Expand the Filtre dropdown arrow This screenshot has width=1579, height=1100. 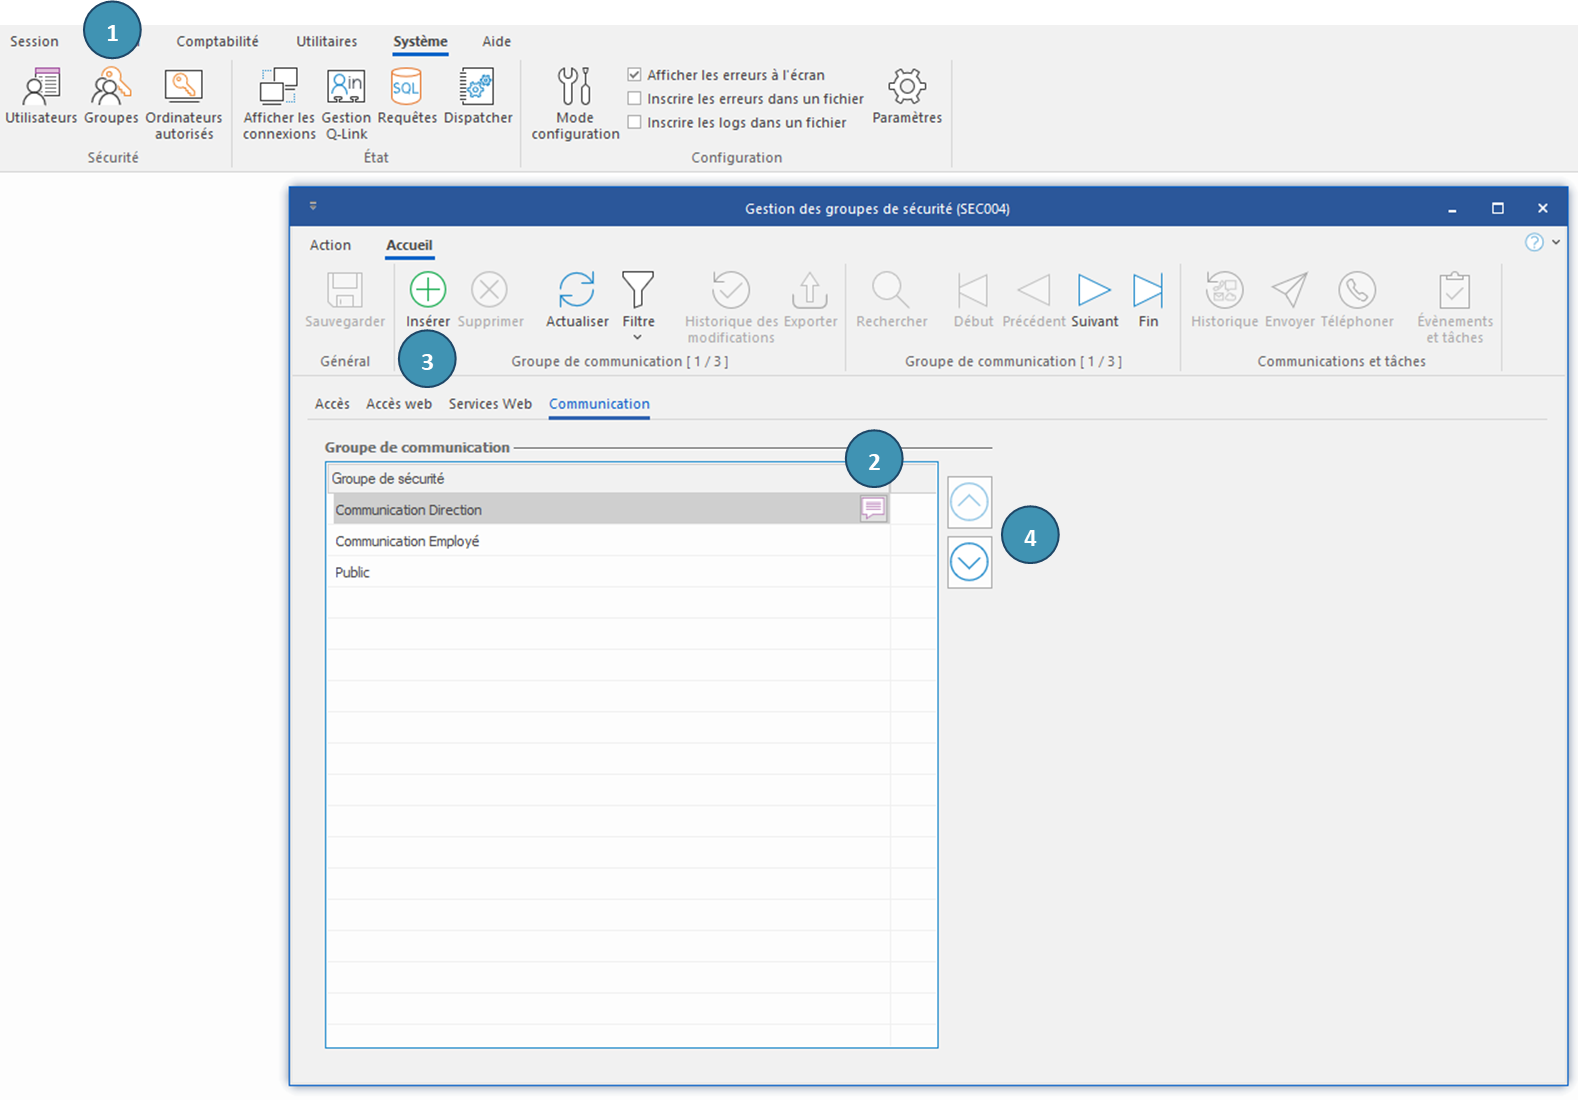coord(637,338)
